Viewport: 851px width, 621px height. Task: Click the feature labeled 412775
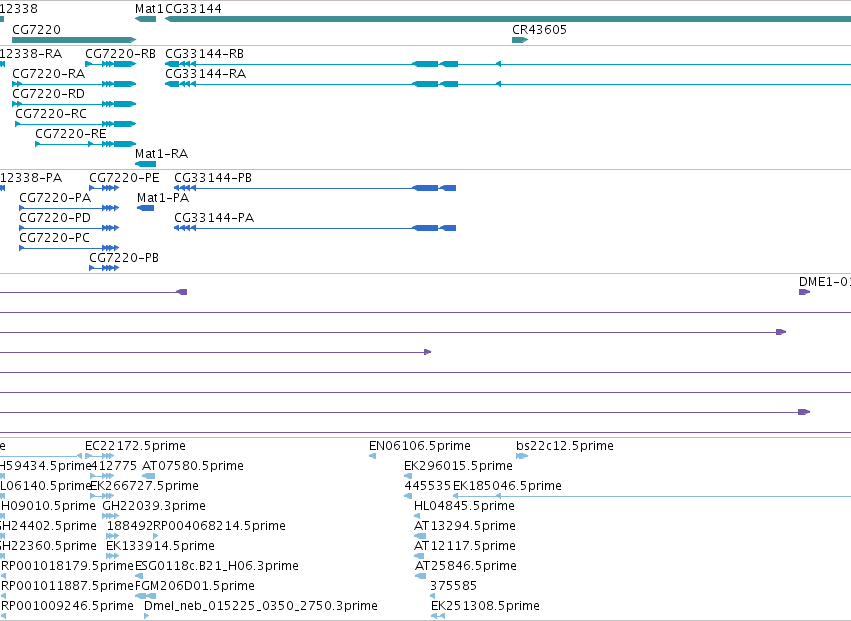click(x=113, y=466)
